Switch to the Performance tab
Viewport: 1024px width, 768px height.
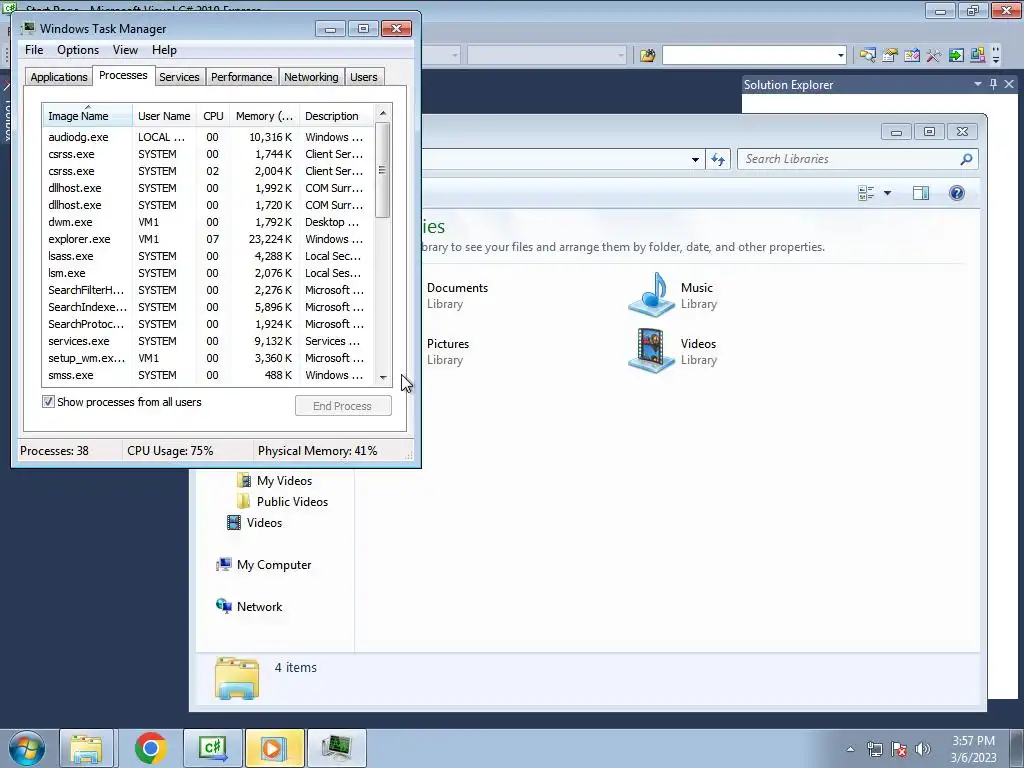[x=241, y=76]
